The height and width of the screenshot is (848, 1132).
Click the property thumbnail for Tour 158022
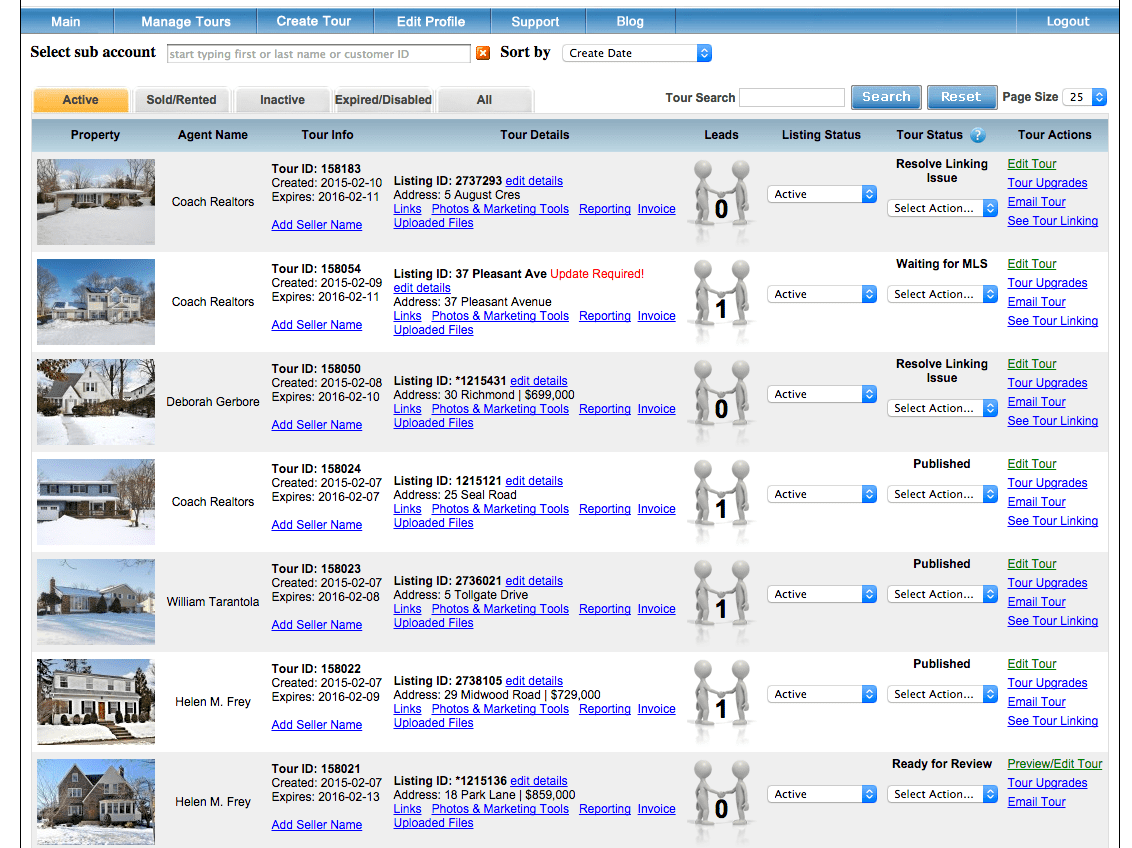tap(95, 701)
